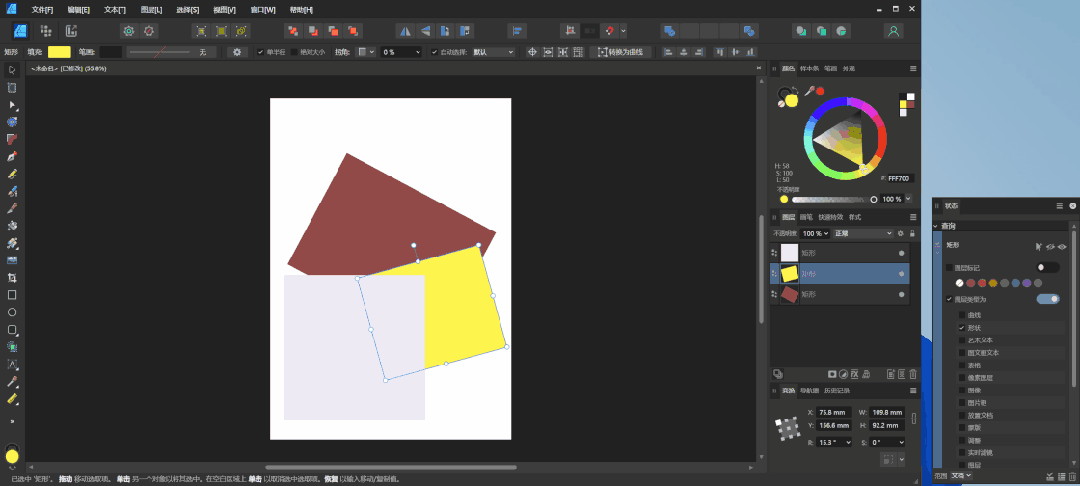This screenshot has height=486, width=1080.
Task: Open the 窗口 menu
Action: click(x=262, y=10)
